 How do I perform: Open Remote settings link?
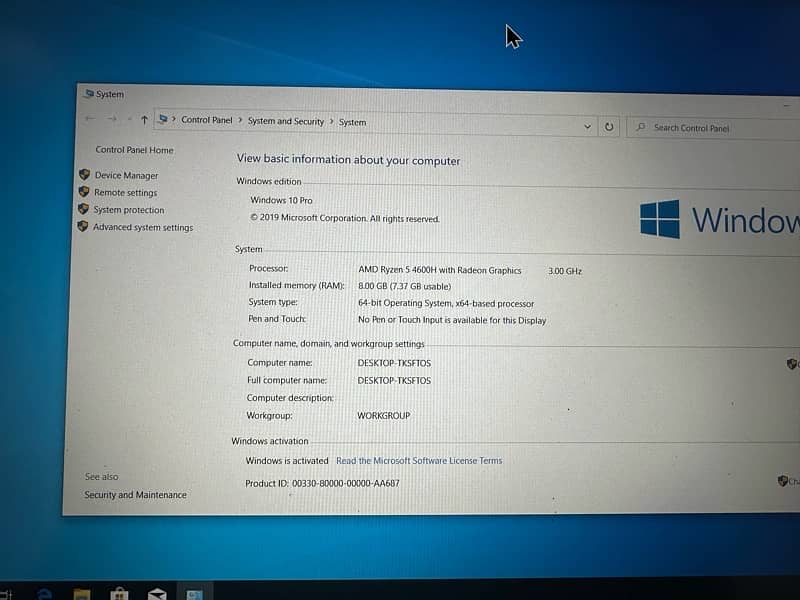(125, 193)
